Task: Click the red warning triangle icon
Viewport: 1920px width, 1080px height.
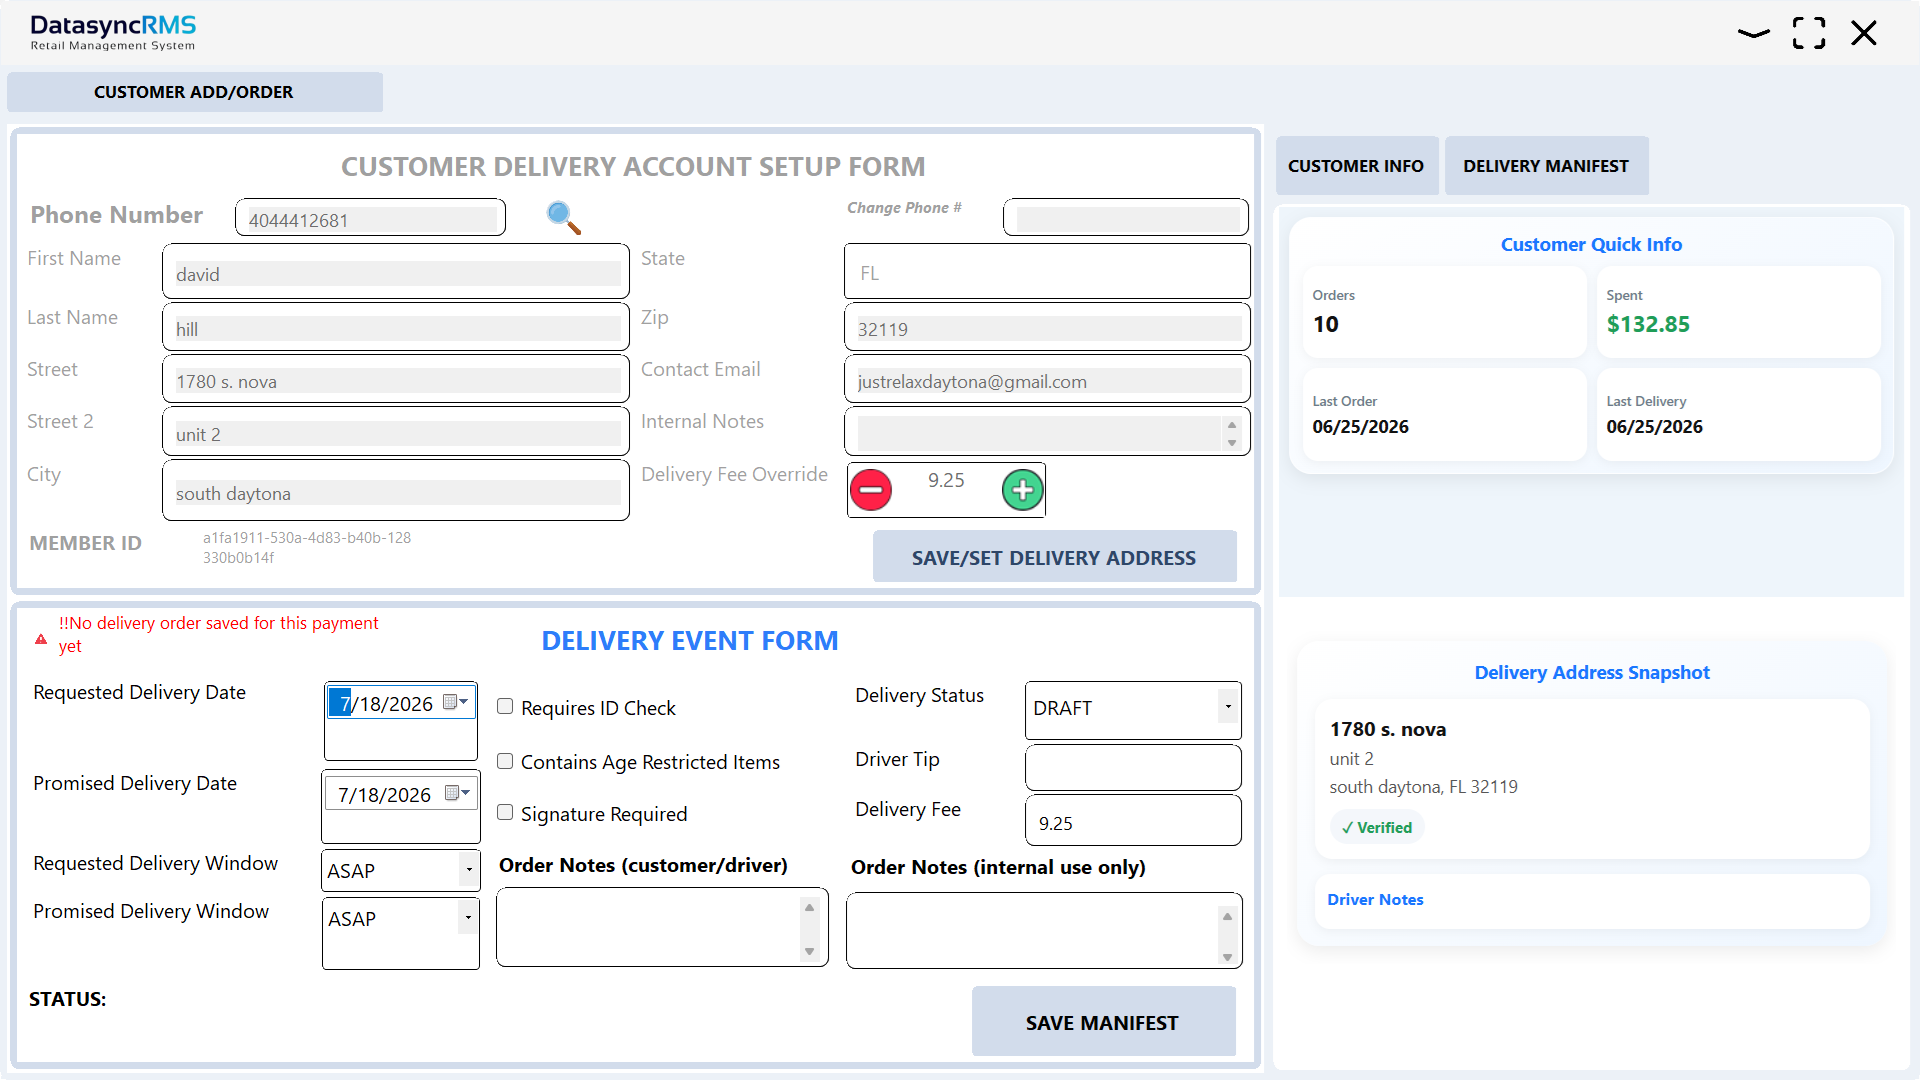Action: point(41,638)
